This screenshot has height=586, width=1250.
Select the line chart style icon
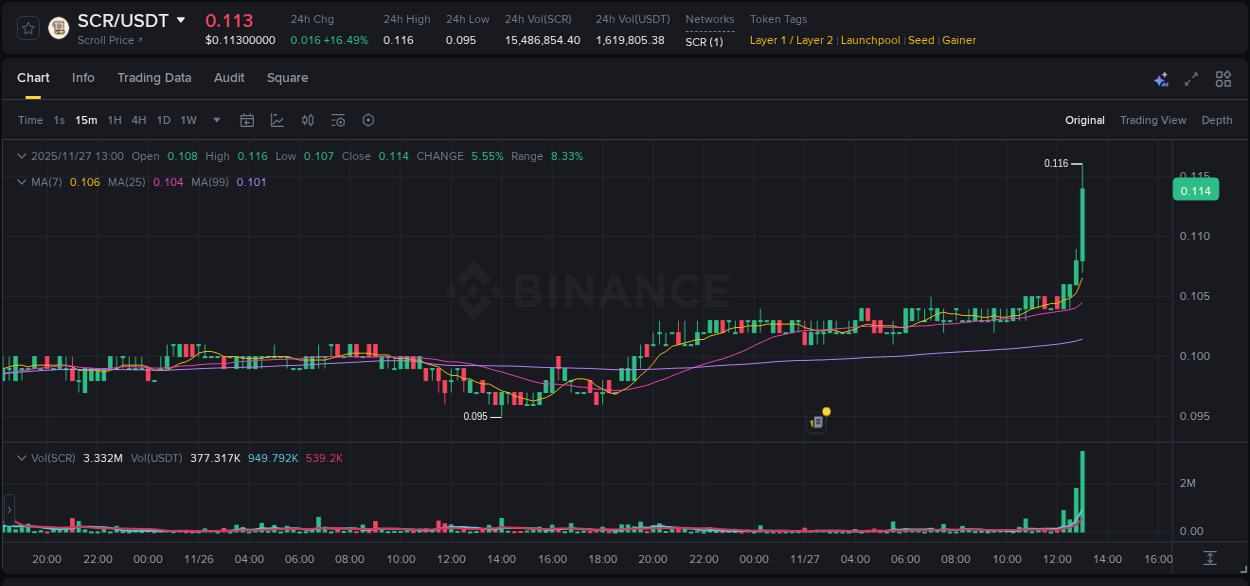point(277,120)
